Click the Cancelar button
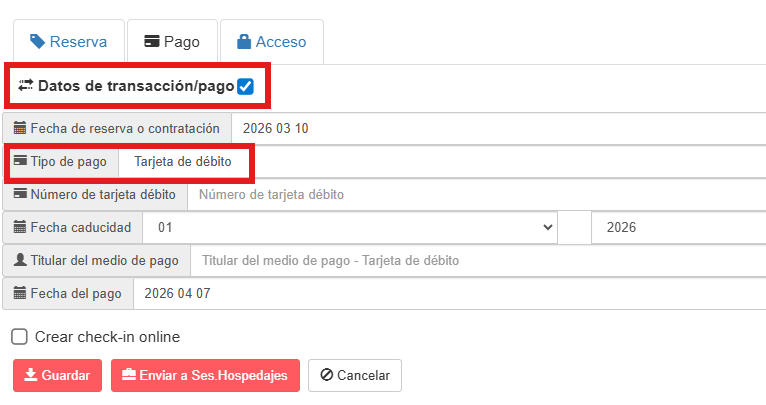The height and width of the screenshot is (405, 766). (355, 376)
